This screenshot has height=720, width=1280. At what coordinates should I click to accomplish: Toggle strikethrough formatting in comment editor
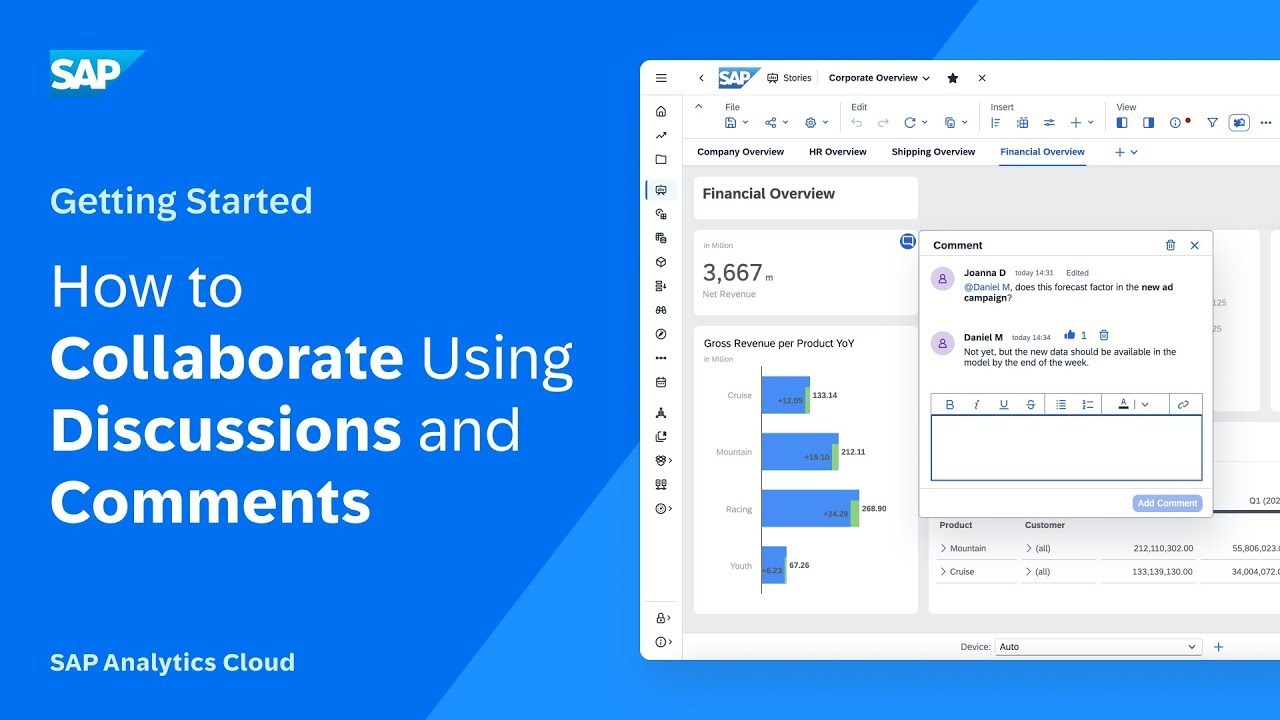click(x=1031, y=405)
